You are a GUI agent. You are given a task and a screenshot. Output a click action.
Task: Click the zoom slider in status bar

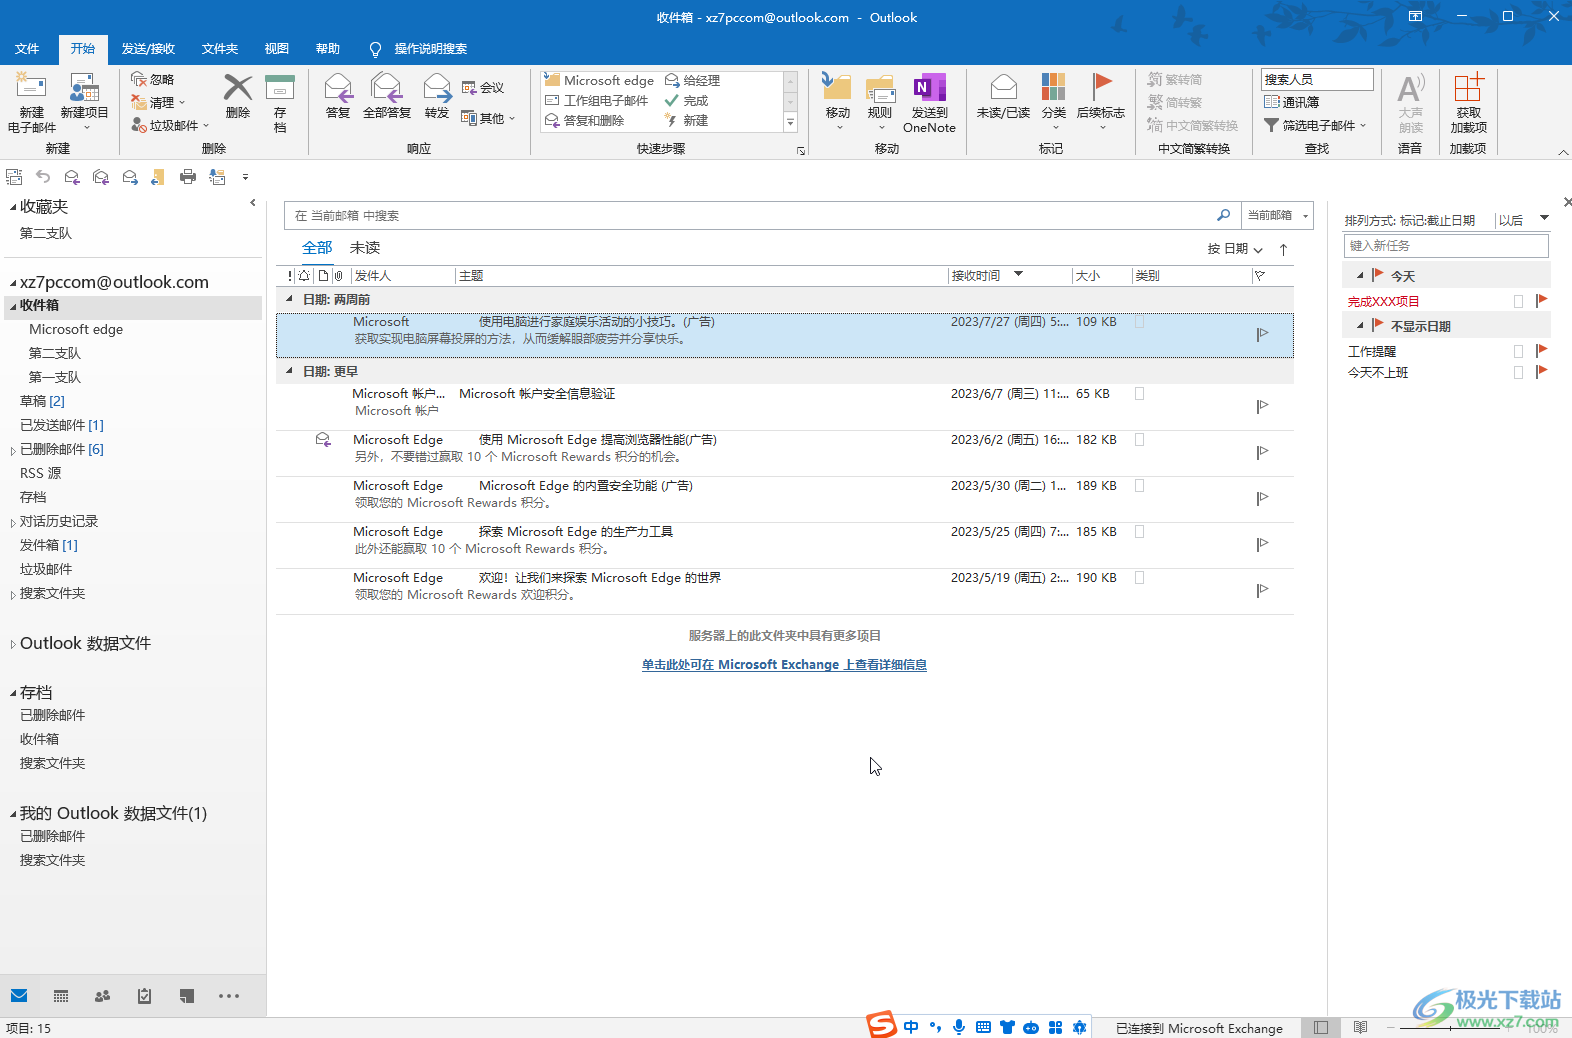(x=1451, y=1028)
